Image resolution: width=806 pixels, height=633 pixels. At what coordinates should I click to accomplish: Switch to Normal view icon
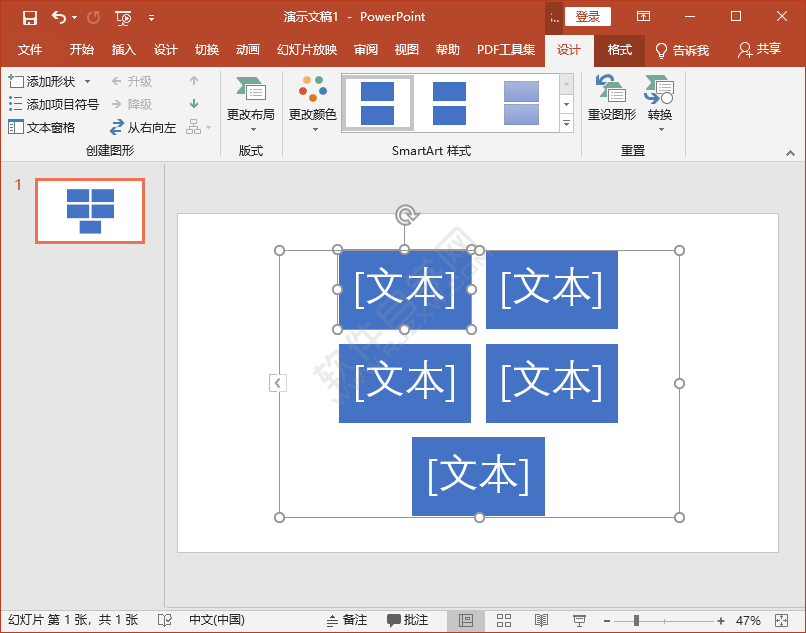466,621
